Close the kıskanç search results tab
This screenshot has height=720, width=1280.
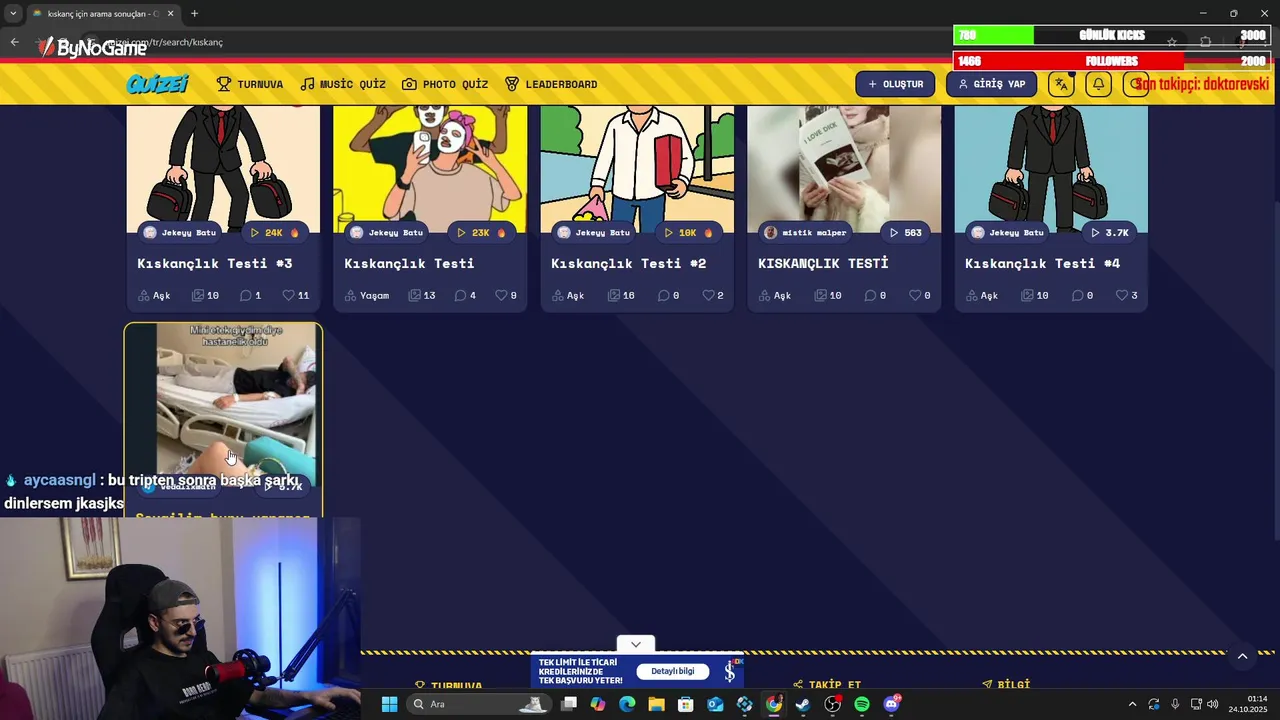tap(170, 14)
